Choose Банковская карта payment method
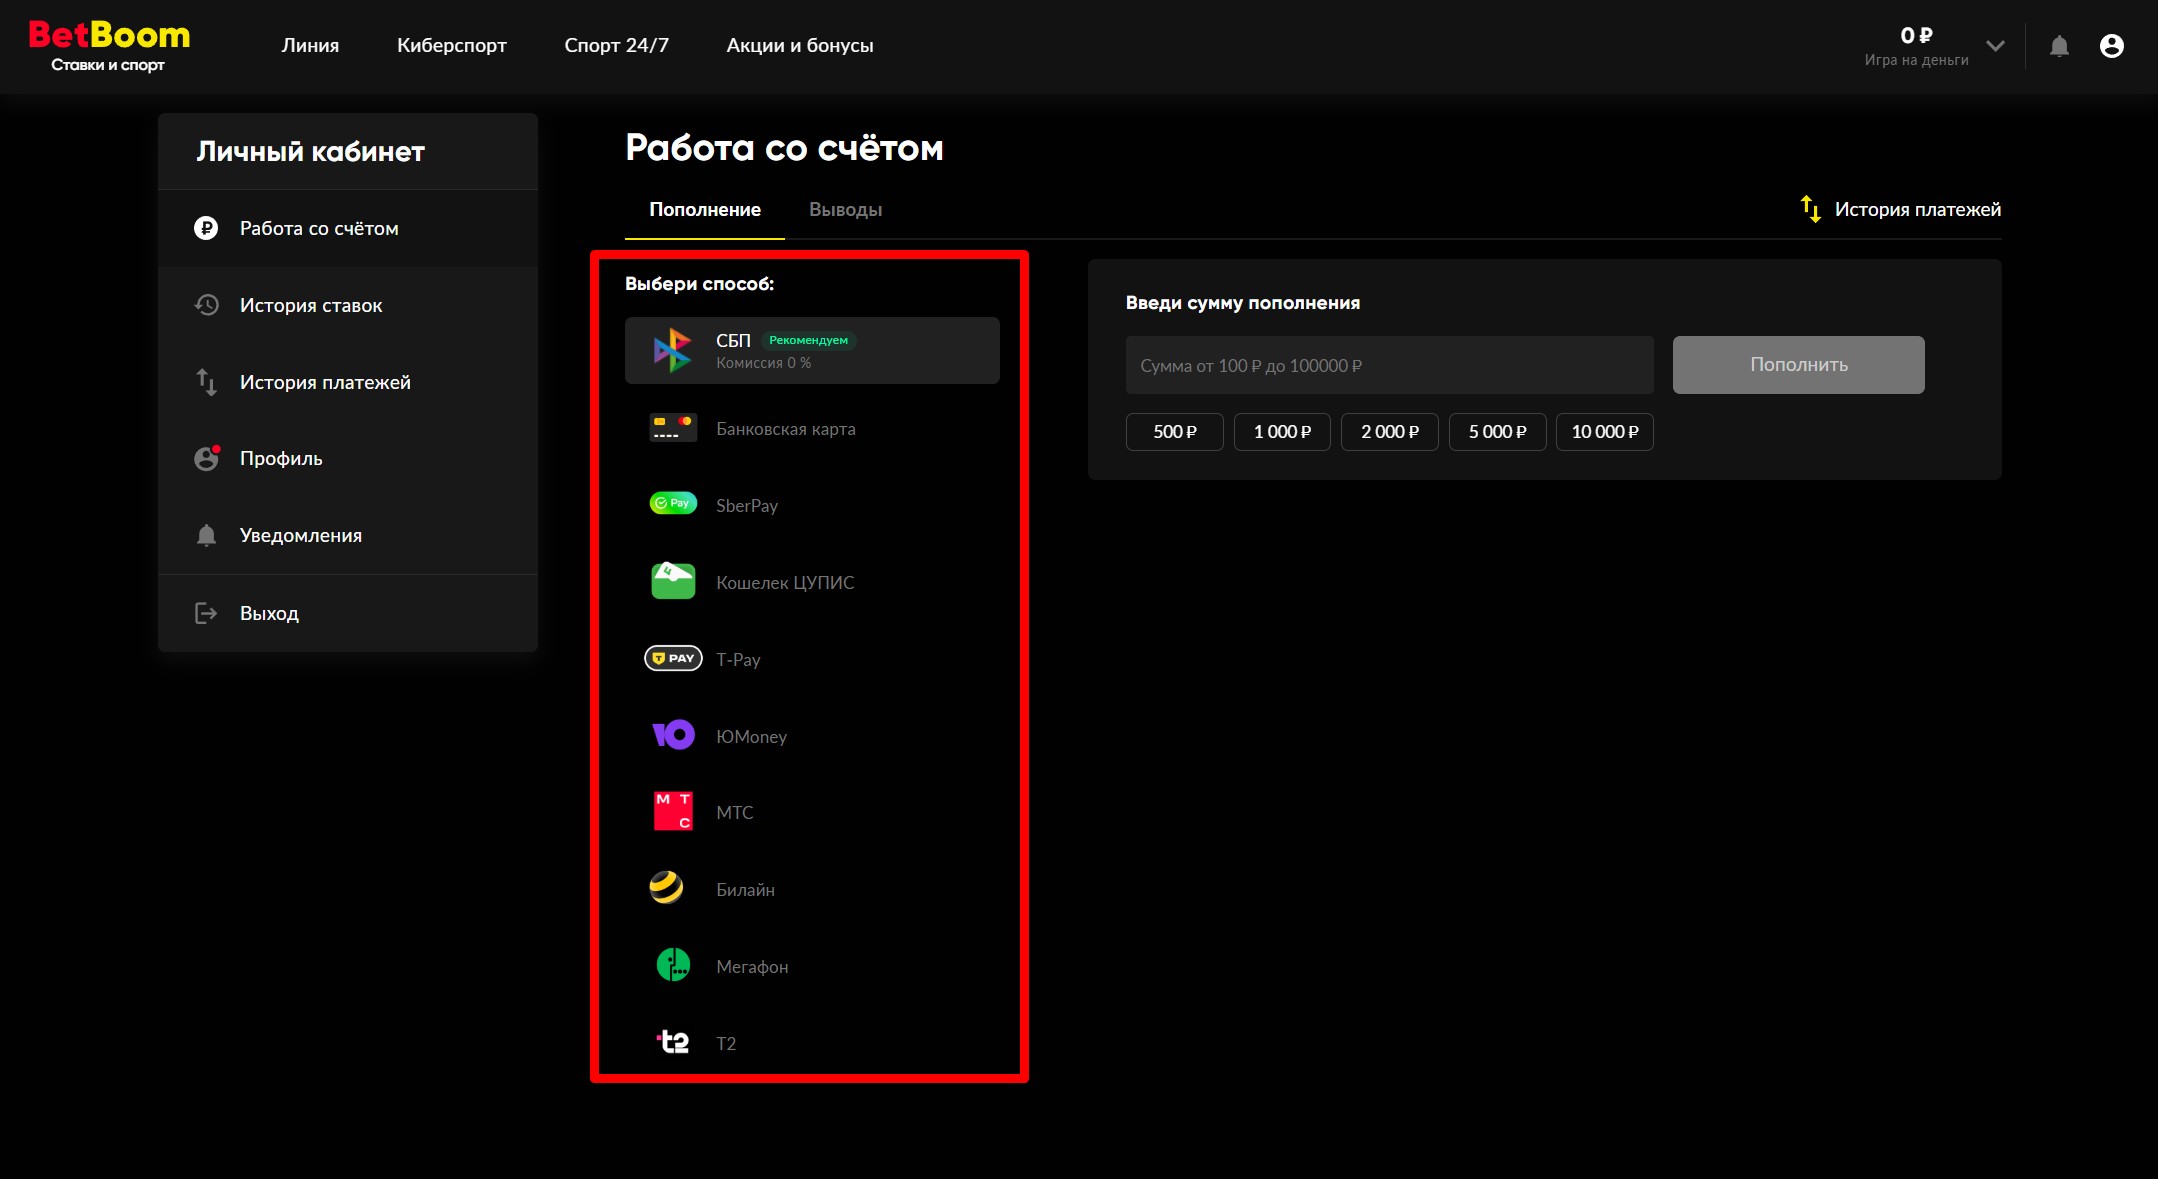2158x1179 pixels. pos(785,429)
